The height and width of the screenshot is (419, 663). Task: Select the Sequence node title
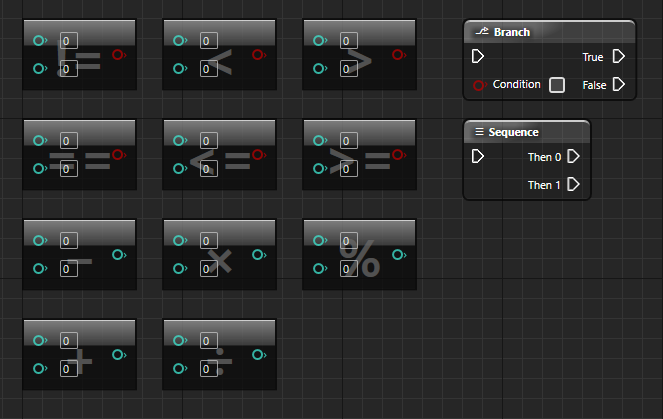513,132
